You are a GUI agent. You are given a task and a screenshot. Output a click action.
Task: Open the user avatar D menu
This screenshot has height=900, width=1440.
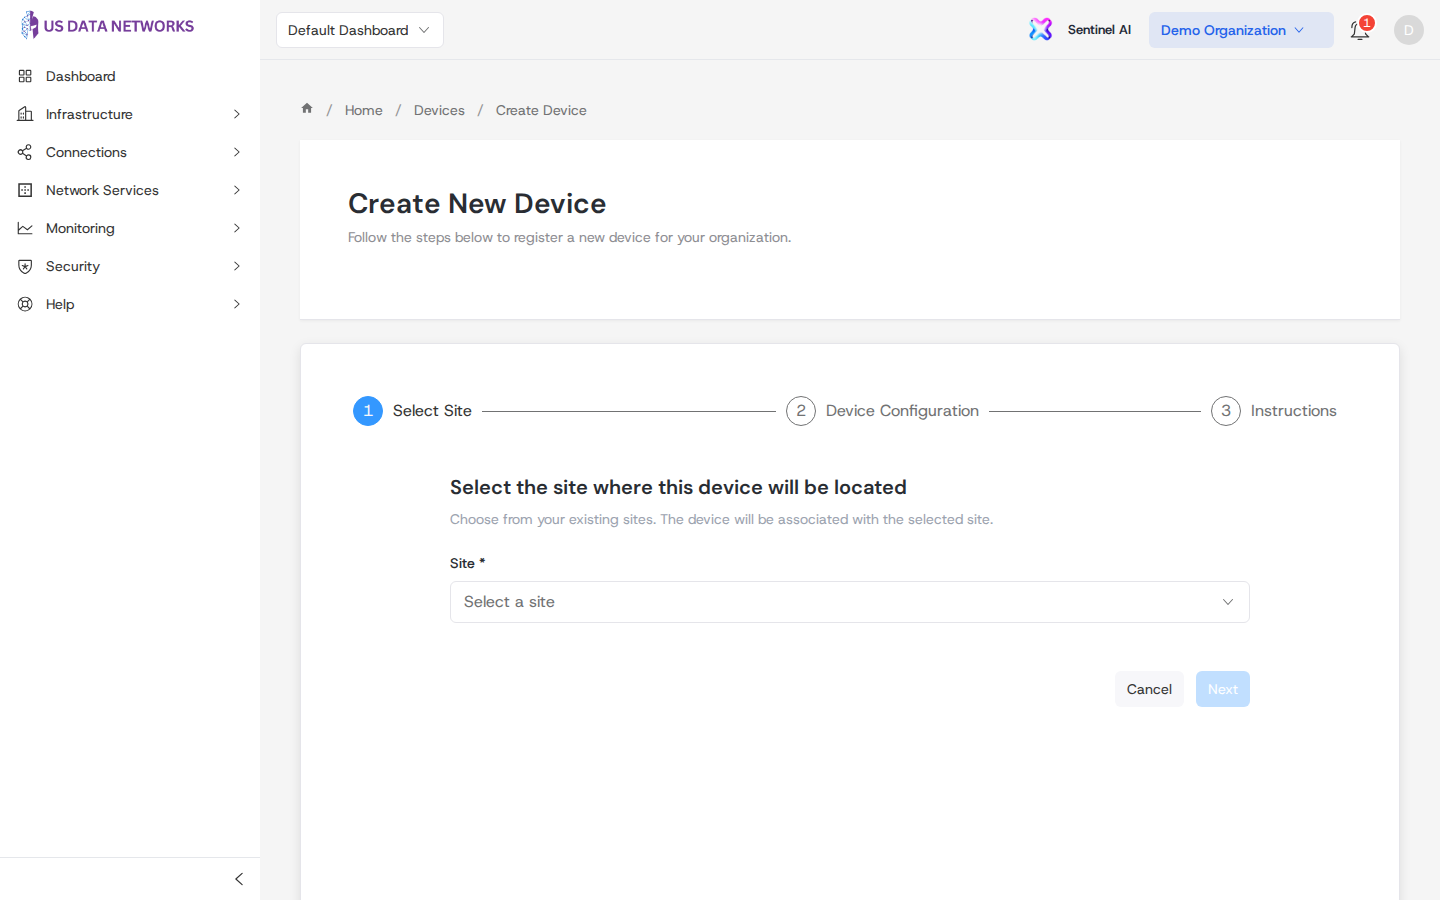coord(1408,30)
